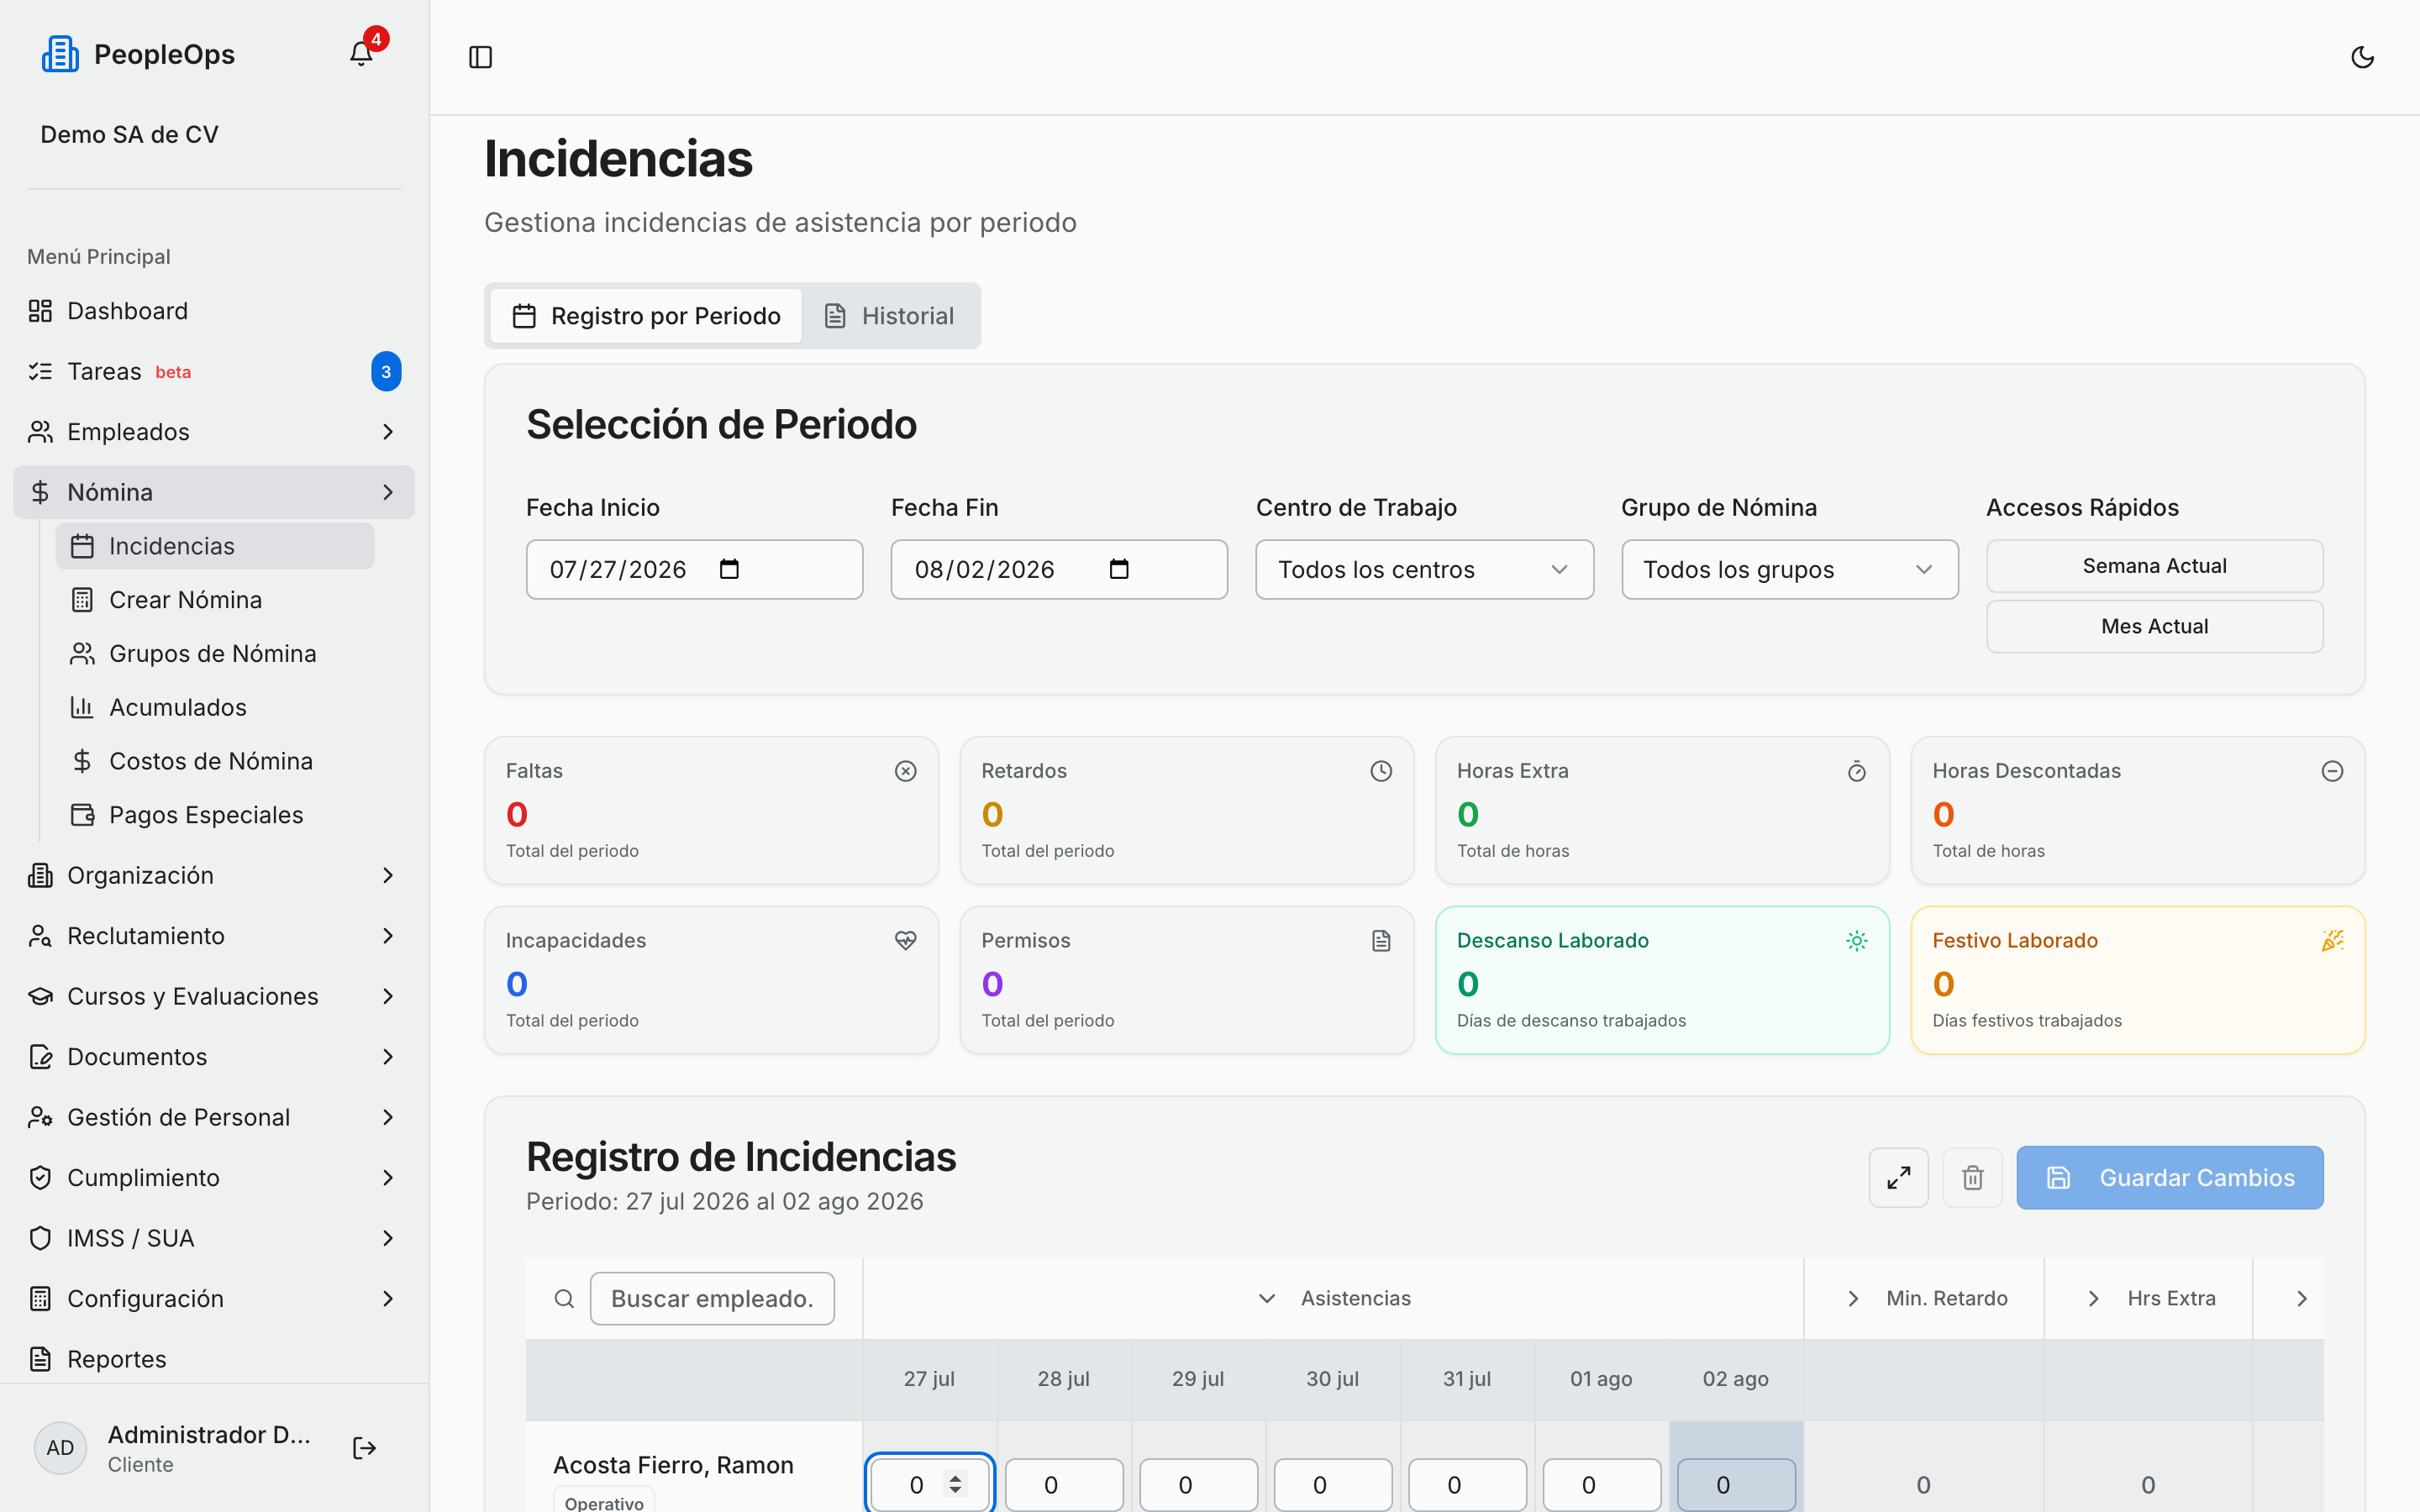Click the Horas Extra timer icon

(1856, 771)
